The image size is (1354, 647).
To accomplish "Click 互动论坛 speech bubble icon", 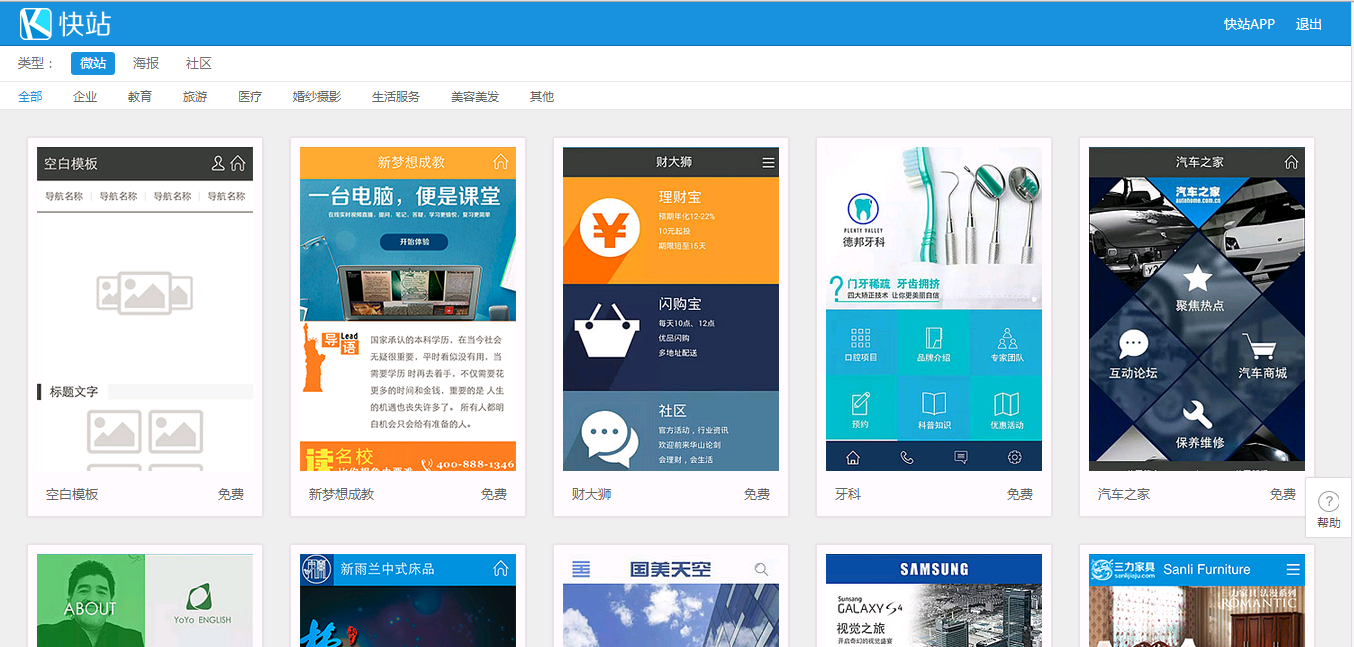I will click(1133, 345).
